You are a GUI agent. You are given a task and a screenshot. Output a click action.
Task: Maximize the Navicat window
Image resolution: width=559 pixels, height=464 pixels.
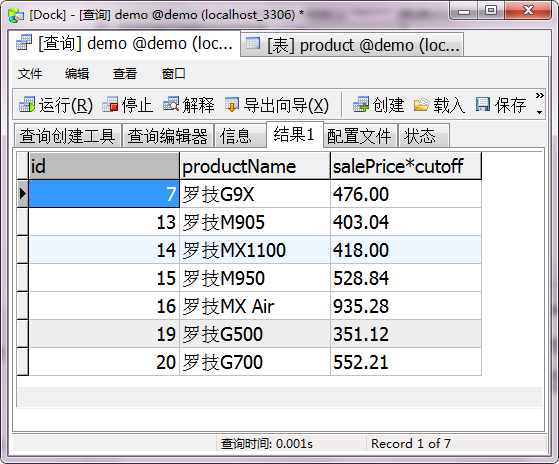[x=491, y=11]
